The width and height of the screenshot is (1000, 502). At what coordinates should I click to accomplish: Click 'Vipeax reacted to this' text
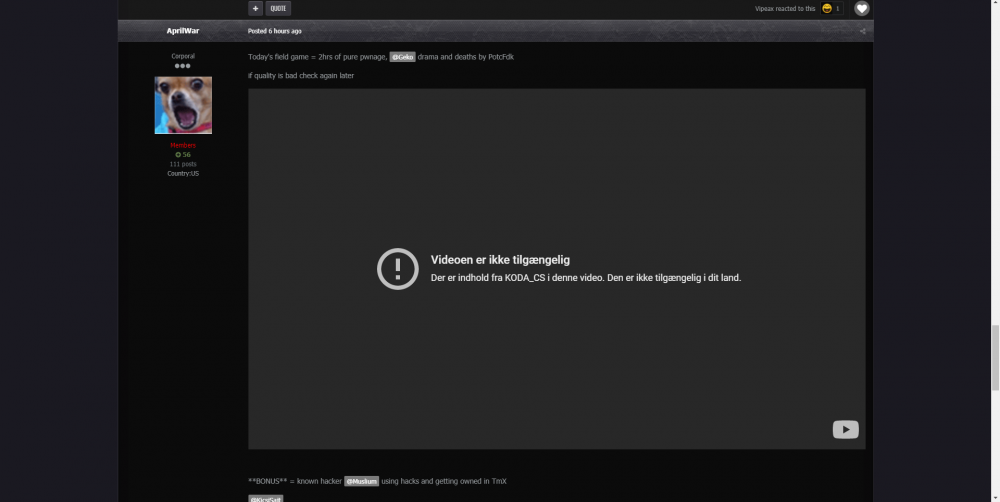click(x=784, y=9)
